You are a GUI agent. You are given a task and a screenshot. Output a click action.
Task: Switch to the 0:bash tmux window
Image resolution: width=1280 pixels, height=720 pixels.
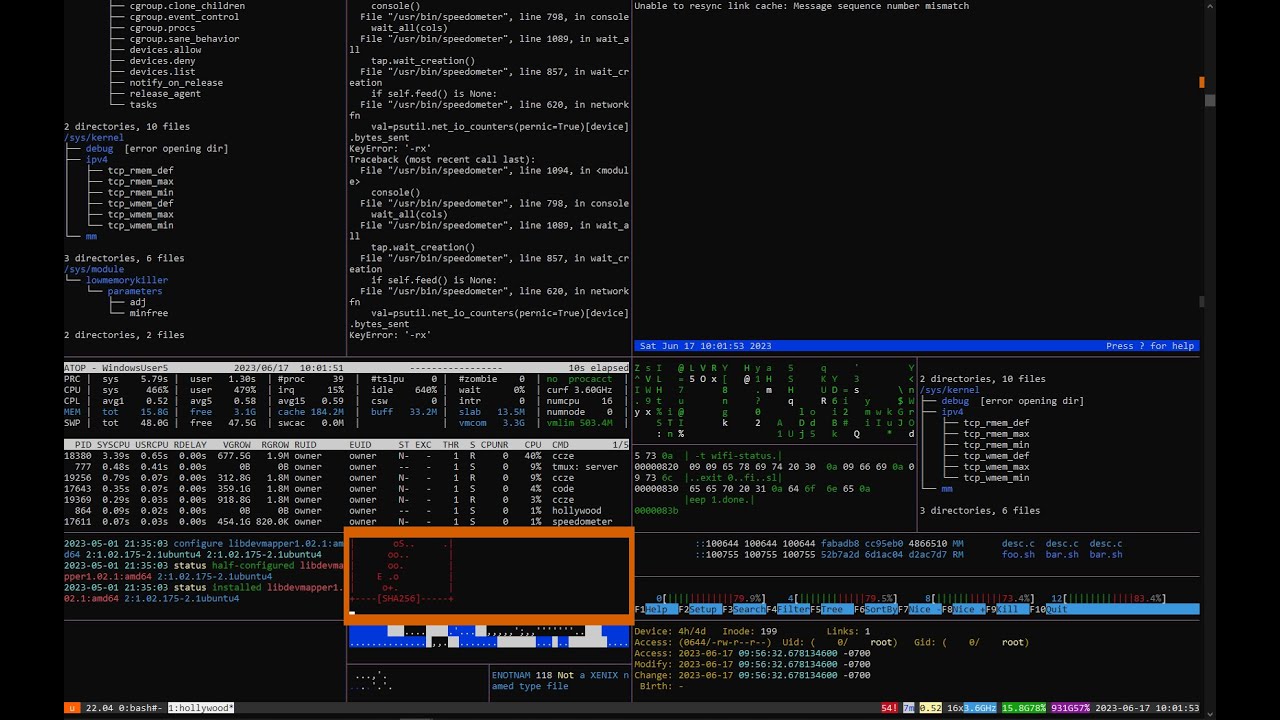(139, 708)
